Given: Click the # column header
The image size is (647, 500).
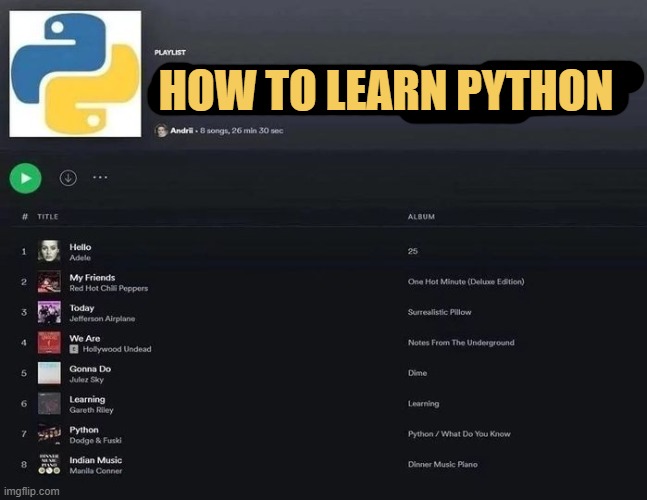Looking at the screenshot, I should click(x=25, y=217).
